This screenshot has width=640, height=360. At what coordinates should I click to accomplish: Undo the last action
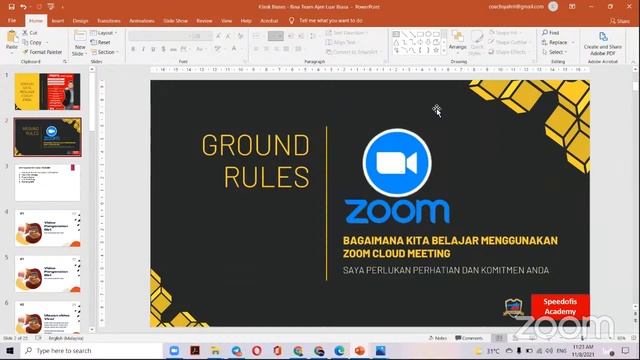click(x=23, y=7)
